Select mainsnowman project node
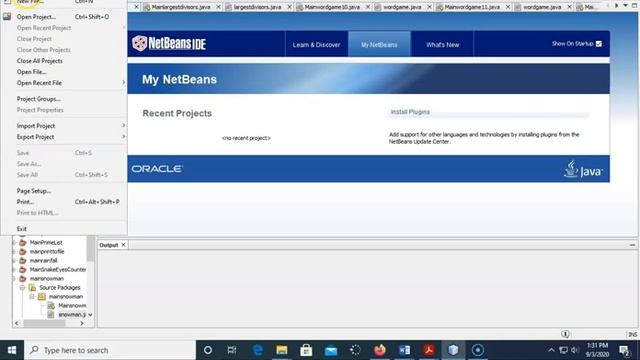 click(x=47, y=278)
